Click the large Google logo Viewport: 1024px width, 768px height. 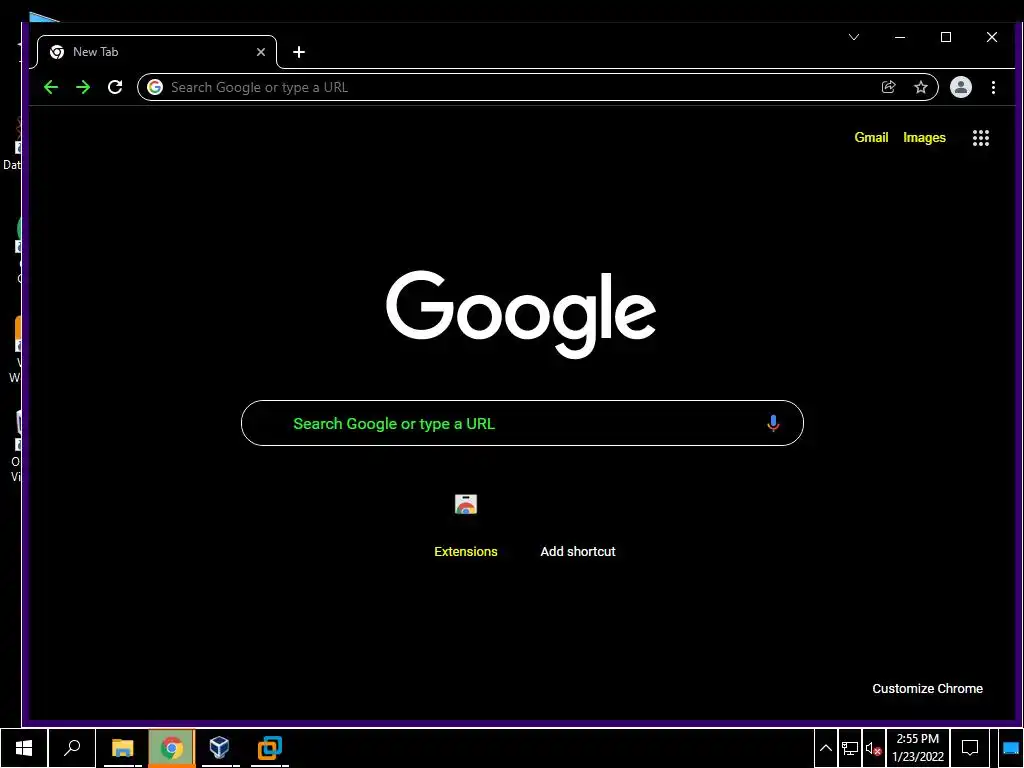[521, 313]
